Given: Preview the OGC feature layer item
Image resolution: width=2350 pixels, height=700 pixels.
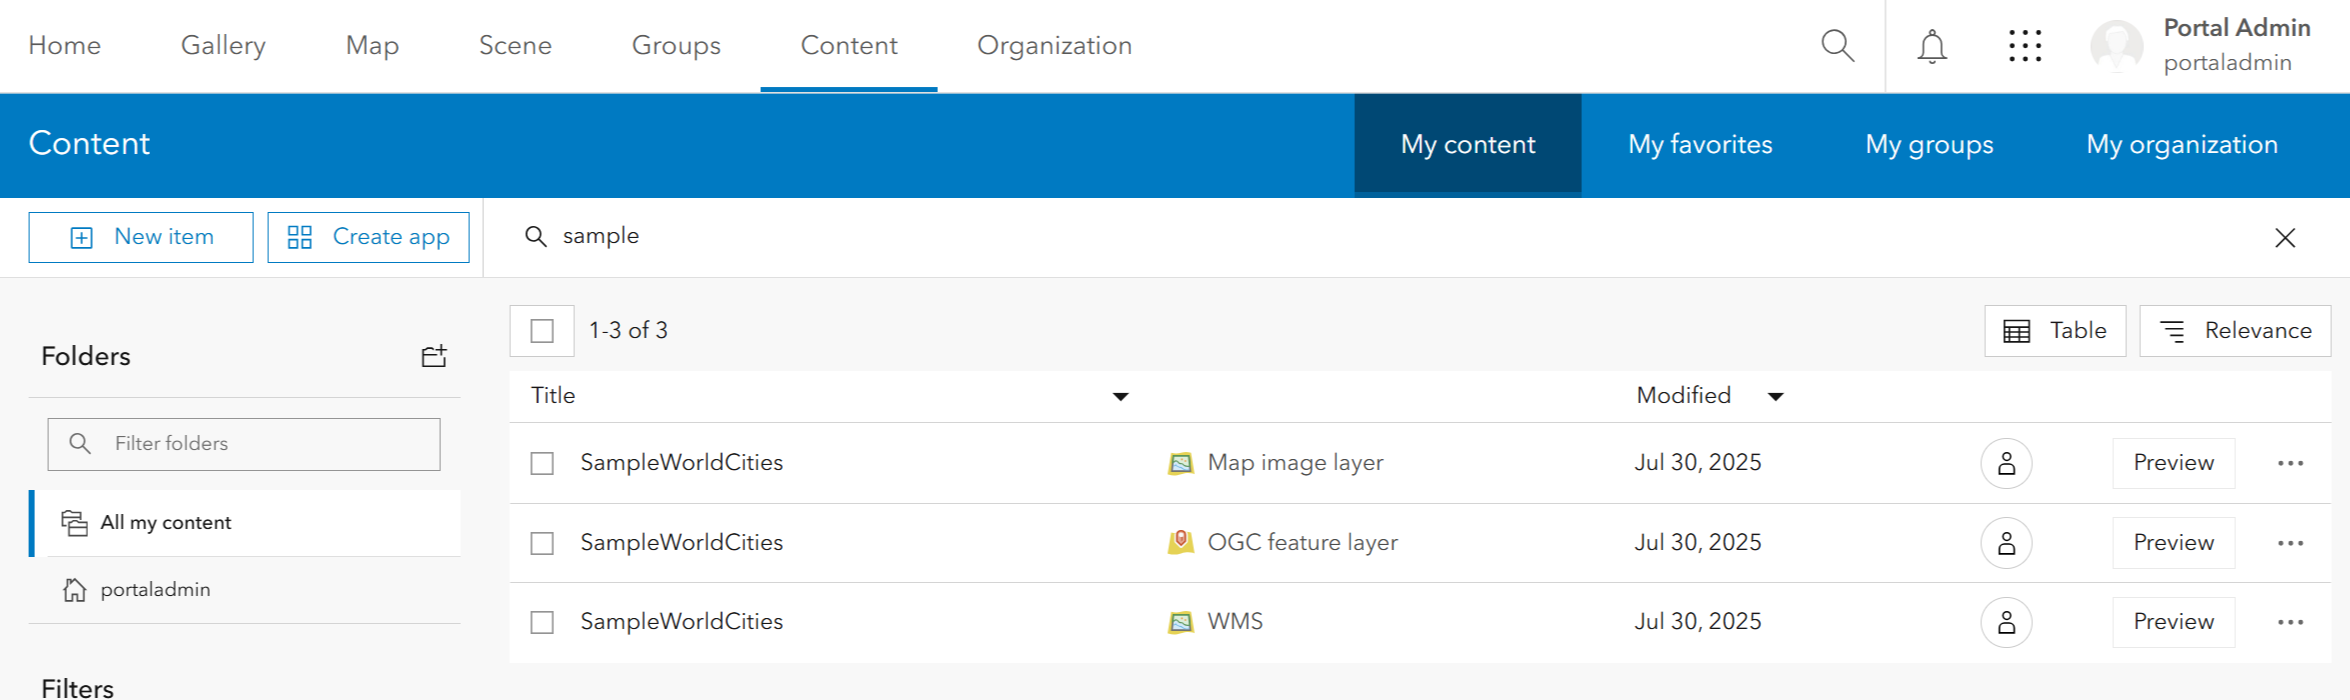Looking at the screenshot, I should point(2173,543).
